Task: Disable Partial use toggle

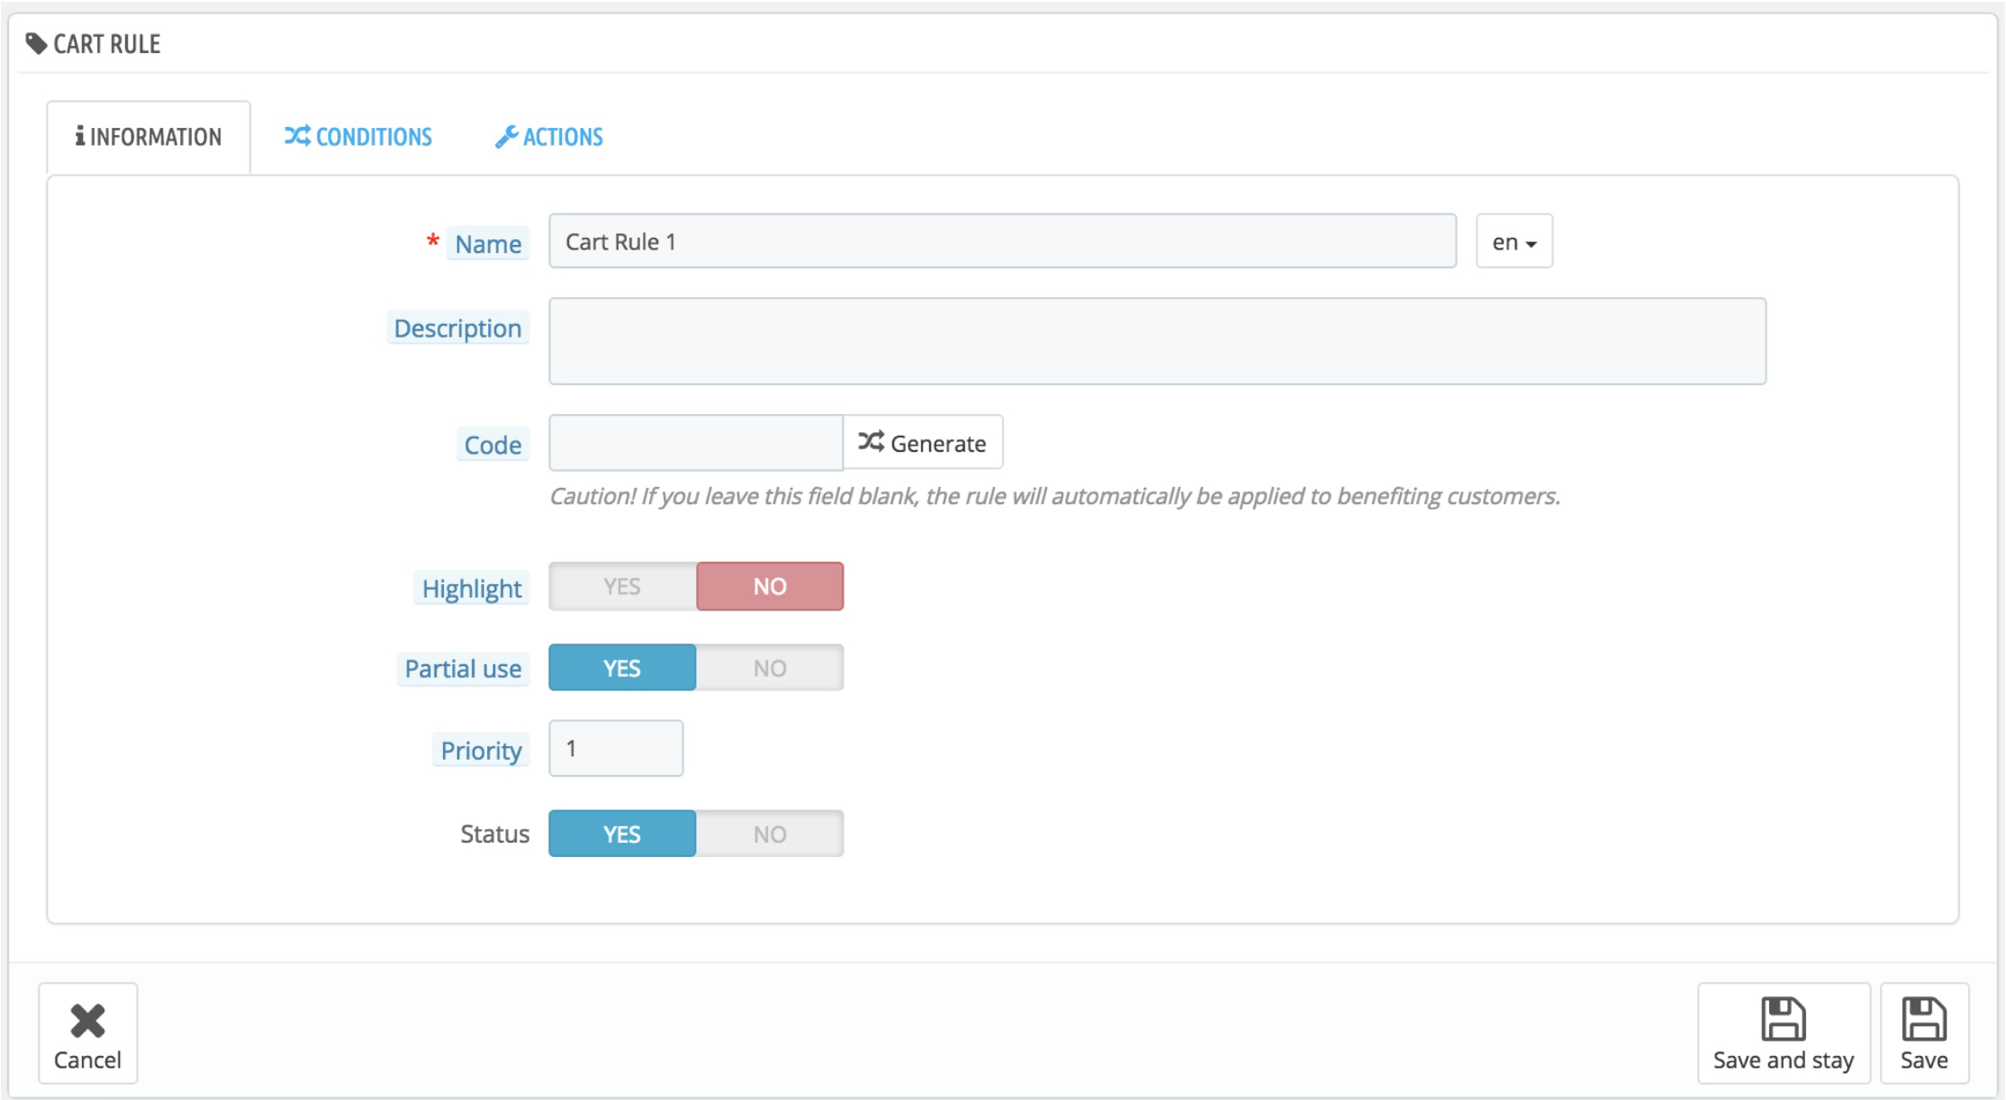Action: pyautogui.click(x=769, y=668)
